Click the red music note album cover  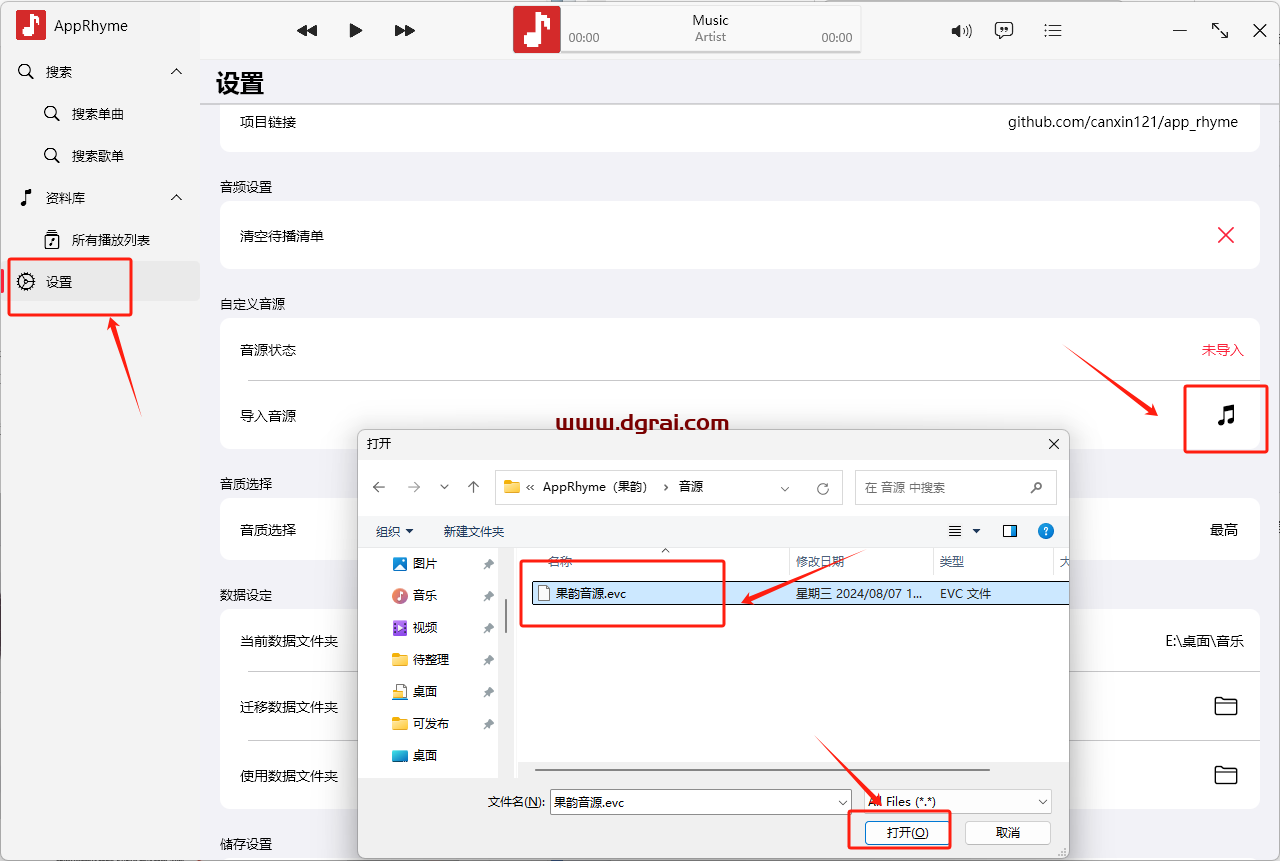coord(537,29)
